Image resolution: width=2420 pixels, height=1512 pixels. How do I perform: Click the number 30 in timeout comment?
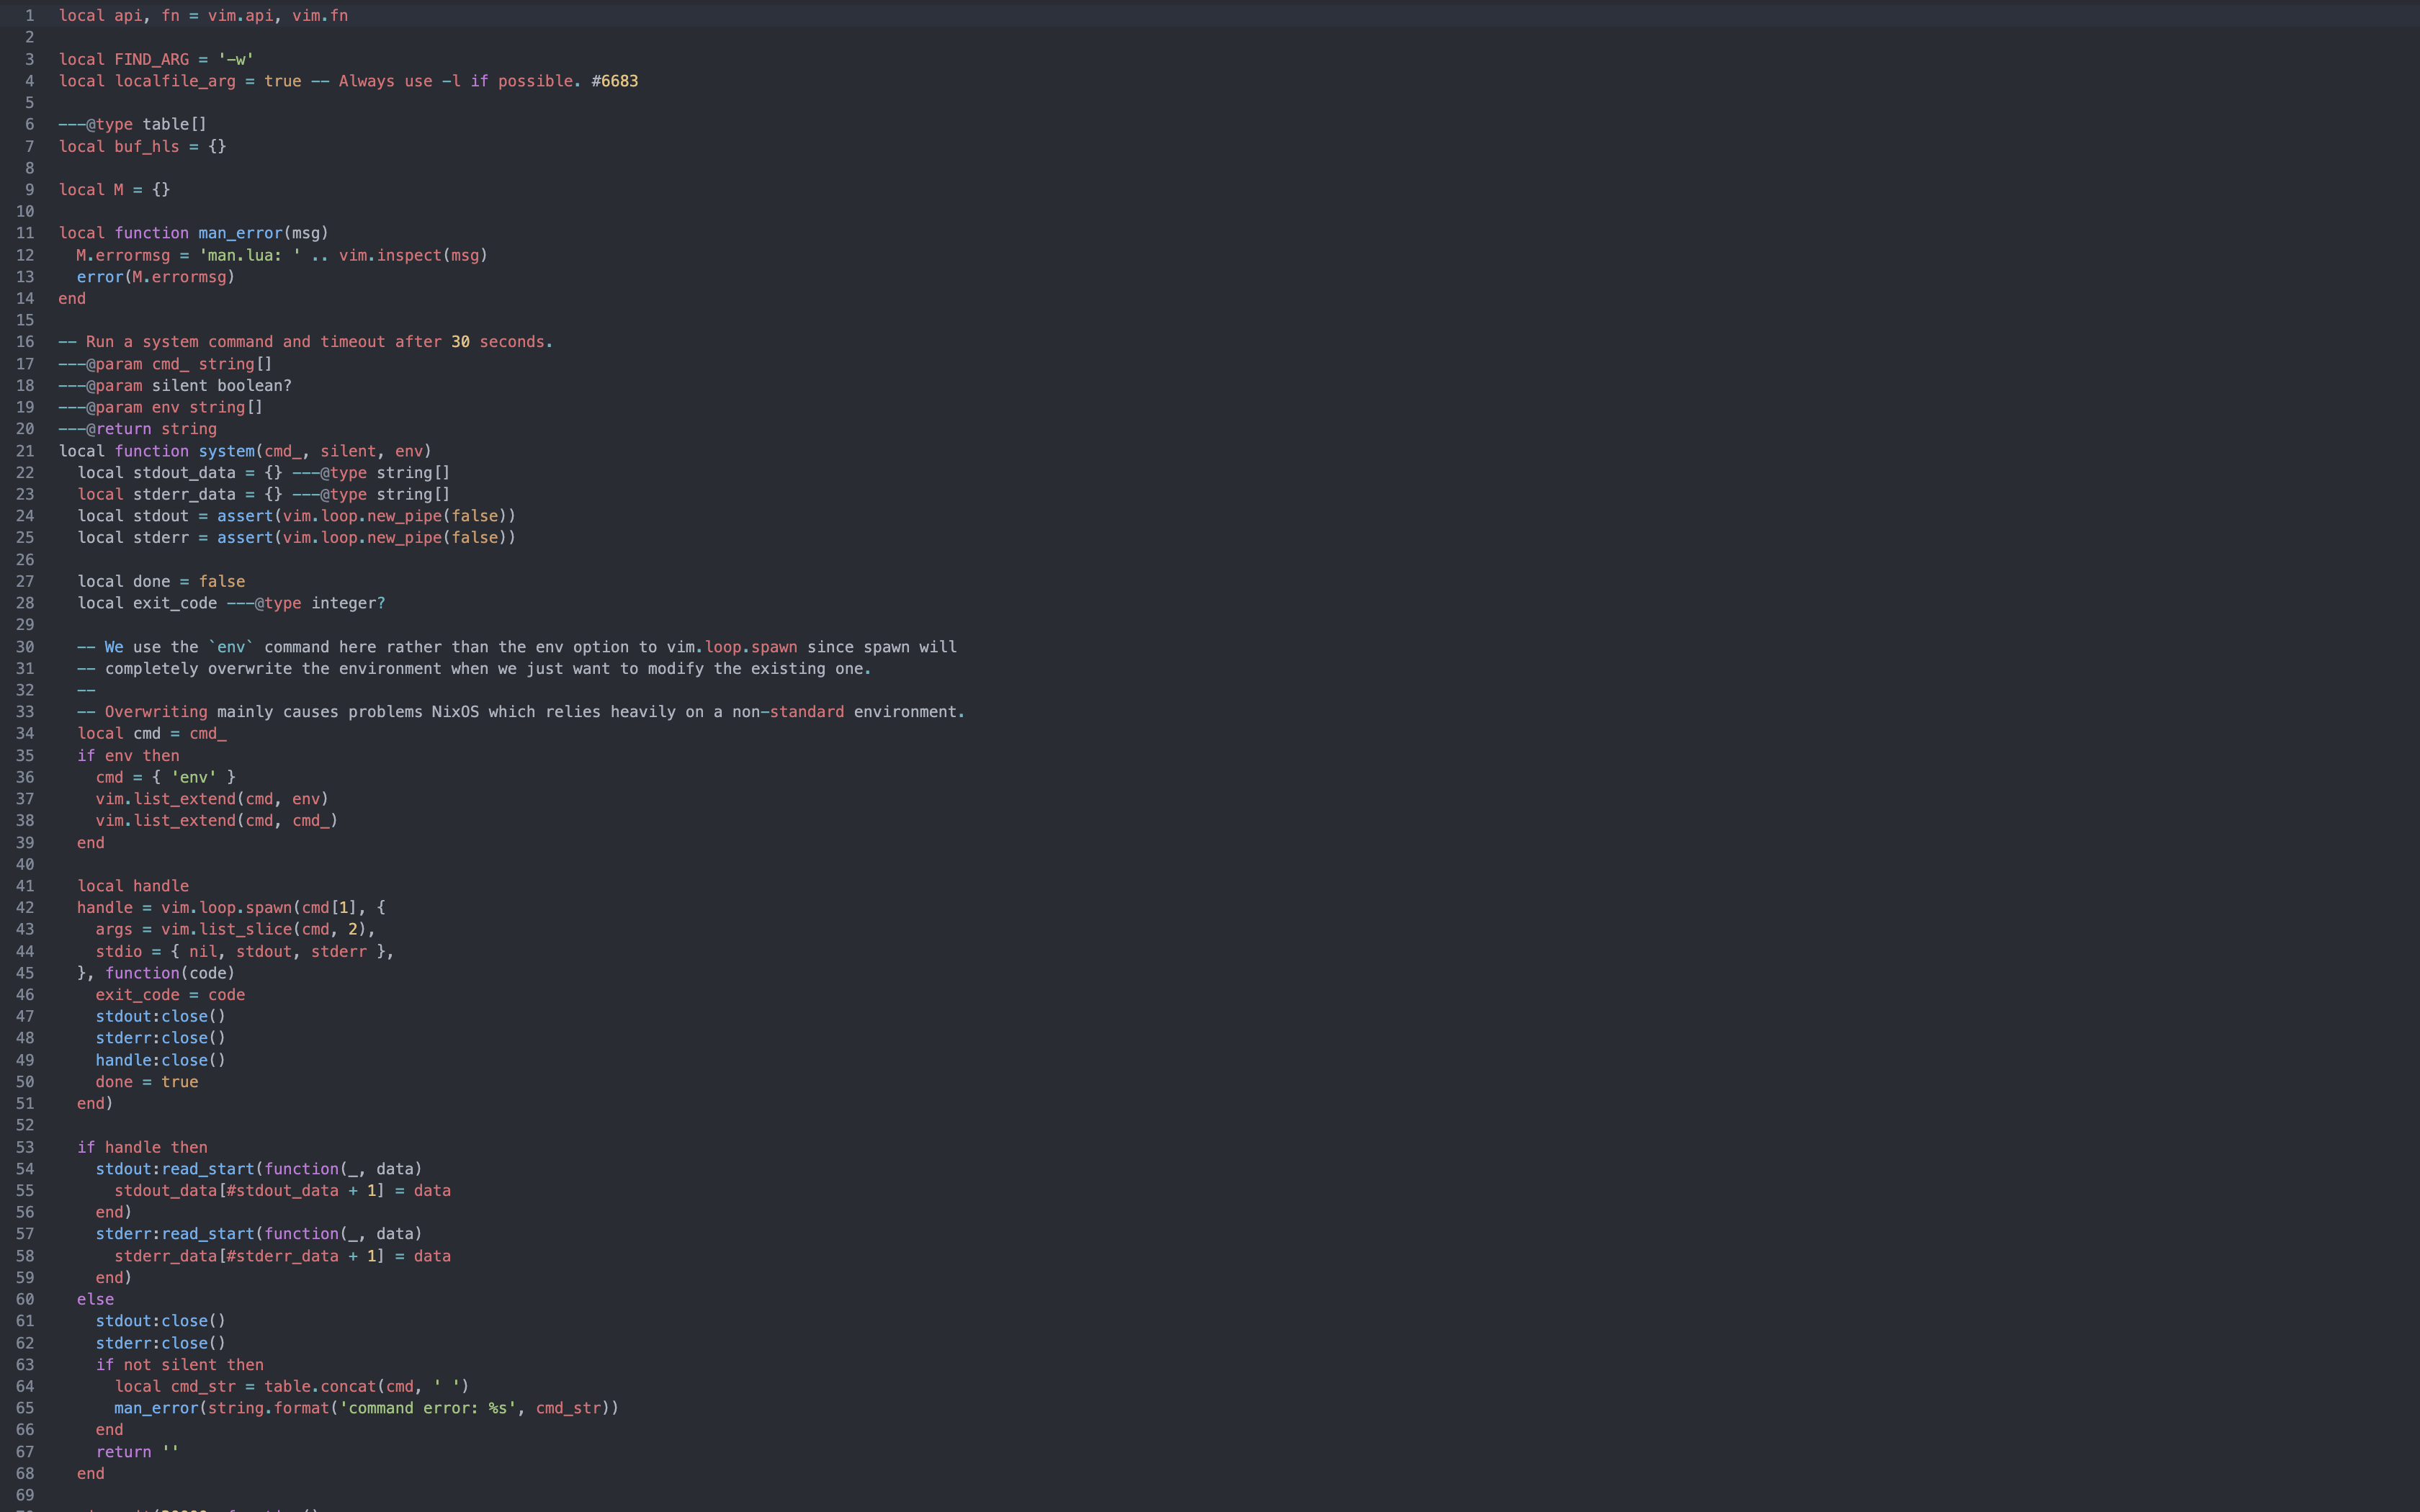click(460, 342)
